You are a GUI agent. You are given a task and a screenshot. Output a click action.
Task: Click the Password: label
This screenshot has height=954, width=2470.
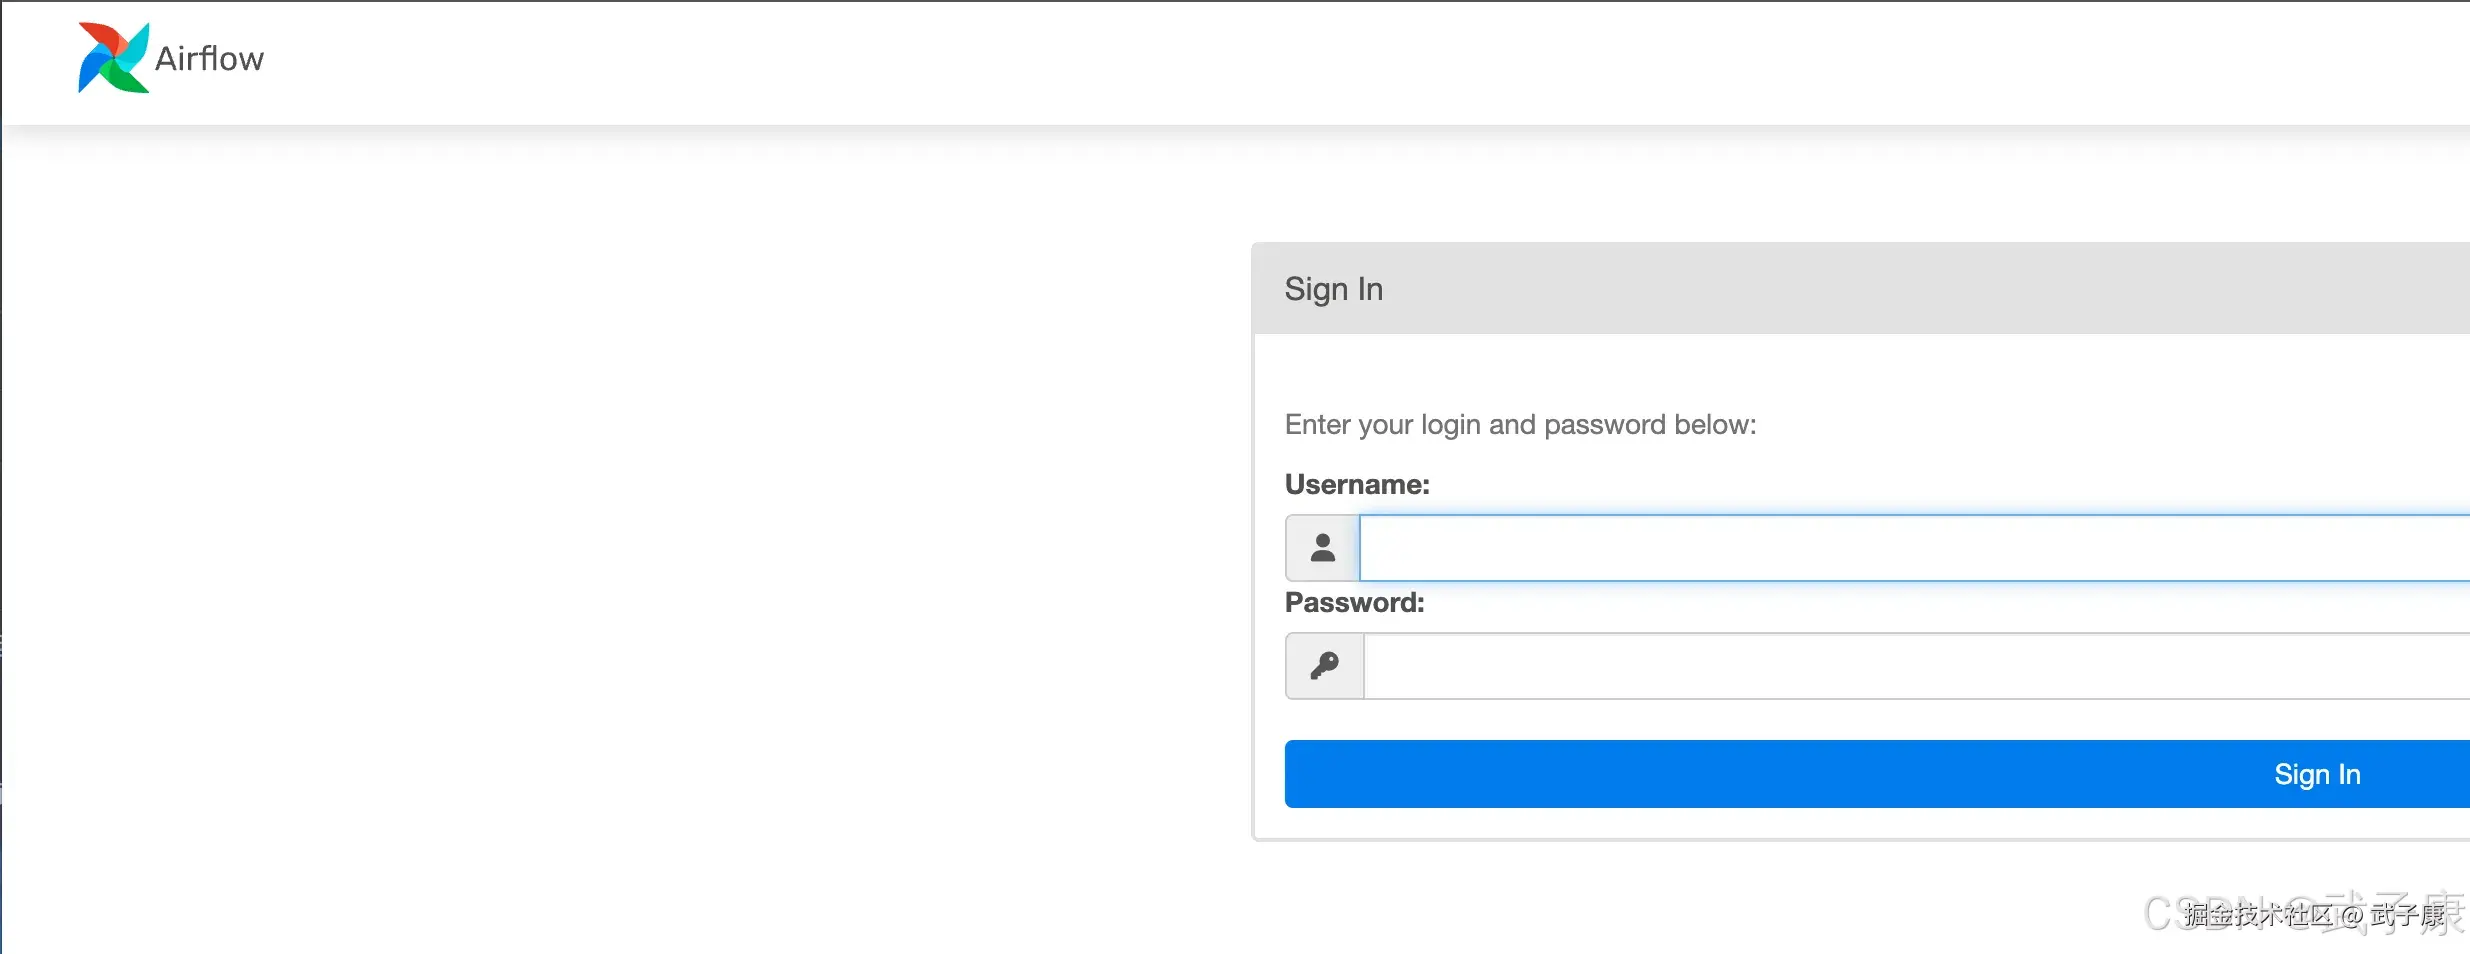1354,603
